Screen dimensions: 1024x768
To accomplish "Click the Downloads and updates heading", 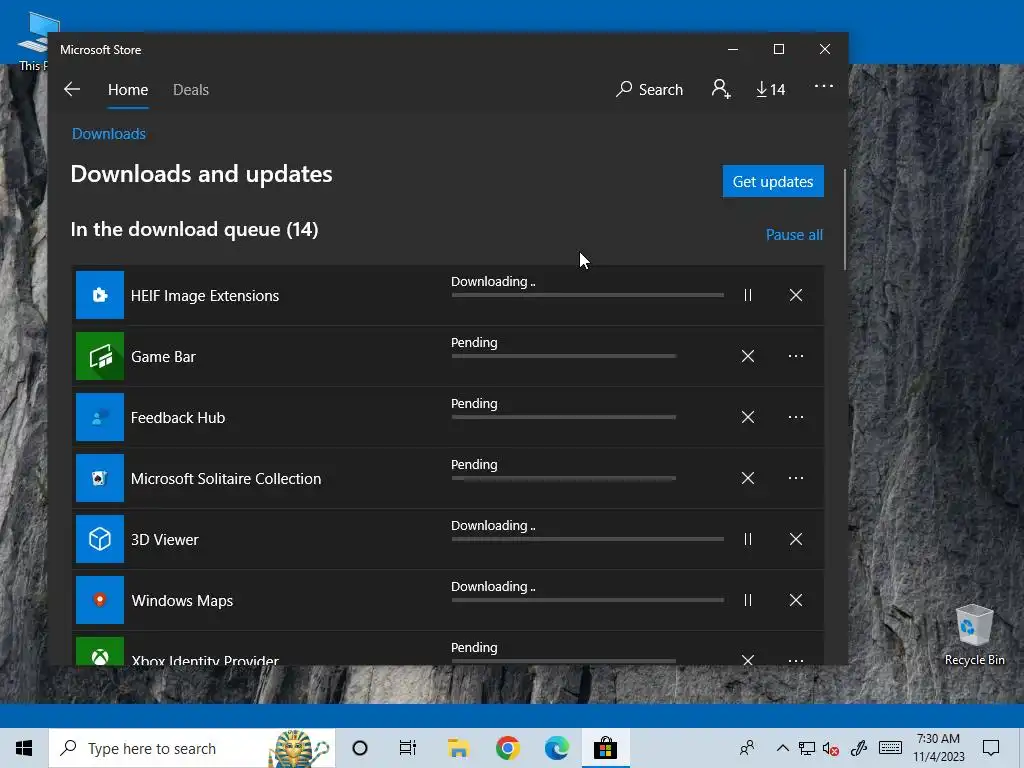I will coord(201,174).
